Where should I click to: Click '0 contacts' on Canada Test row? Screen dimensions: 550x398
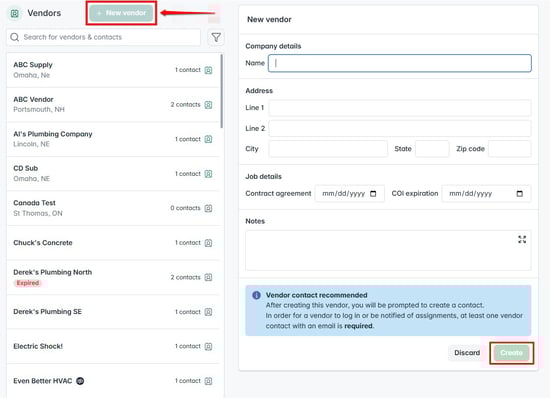point(186,208)
